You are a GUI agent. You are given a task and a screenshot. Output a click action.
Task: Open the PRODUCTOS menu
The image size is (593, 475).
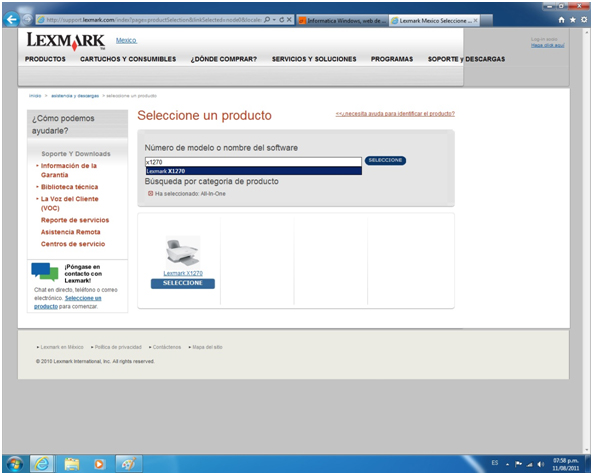(45, 59)
